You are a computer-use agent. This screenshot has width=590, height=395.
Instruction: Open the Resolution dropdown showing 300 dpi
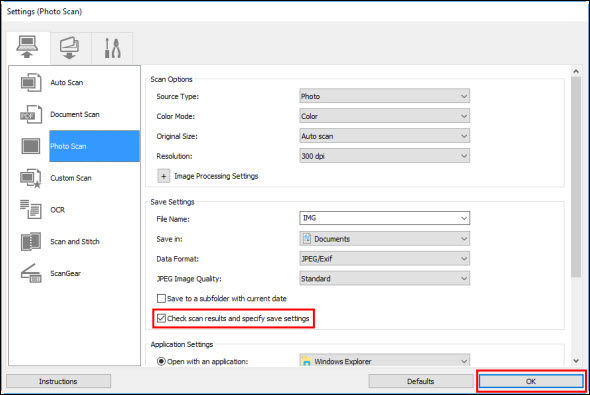click(x=385, y=156)
